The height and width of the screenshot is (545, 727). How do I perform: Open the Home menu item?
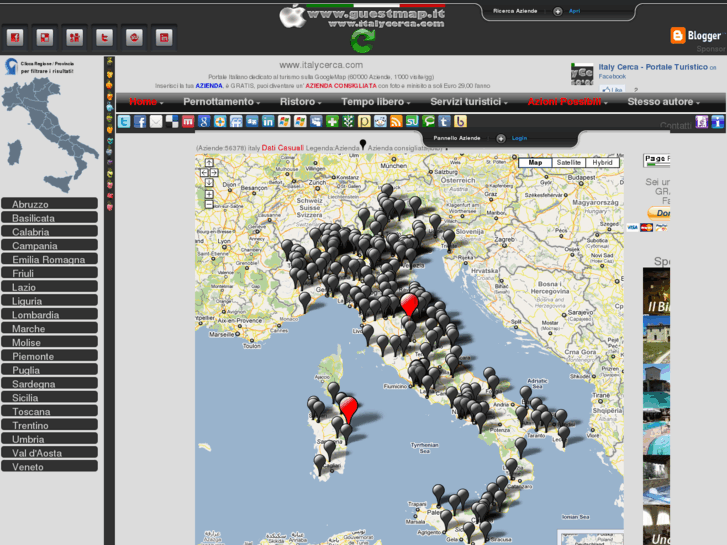pos(146,102)
